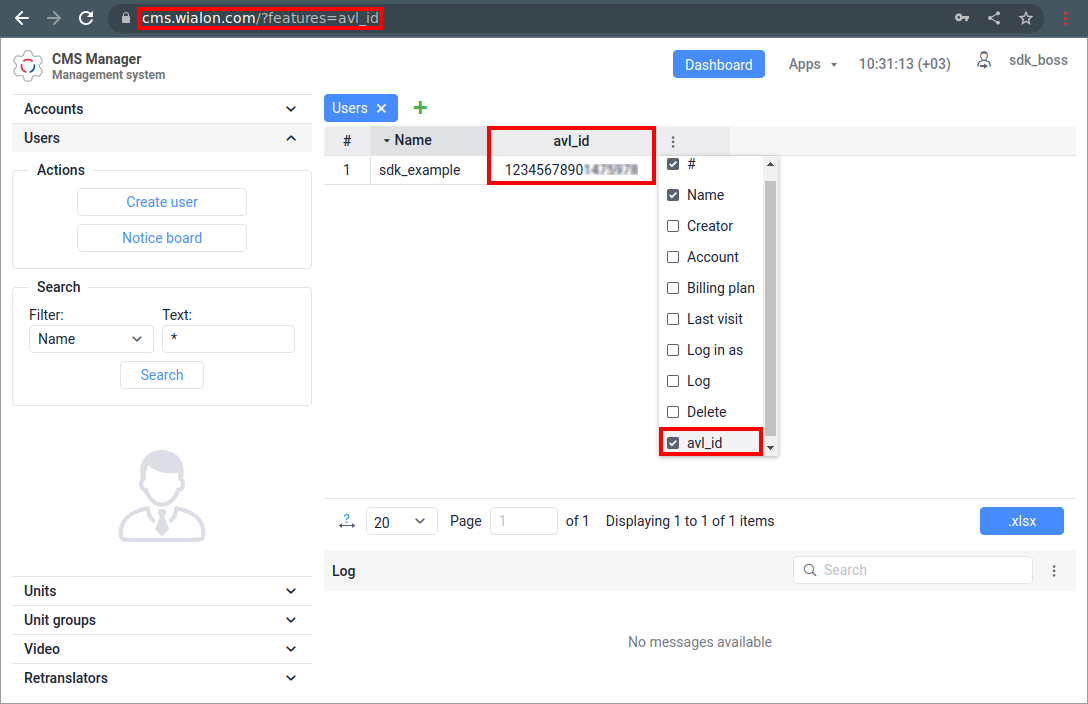Click the Page number input field
This screenshot has height=704, width=1088.
[x=524, y=522]
